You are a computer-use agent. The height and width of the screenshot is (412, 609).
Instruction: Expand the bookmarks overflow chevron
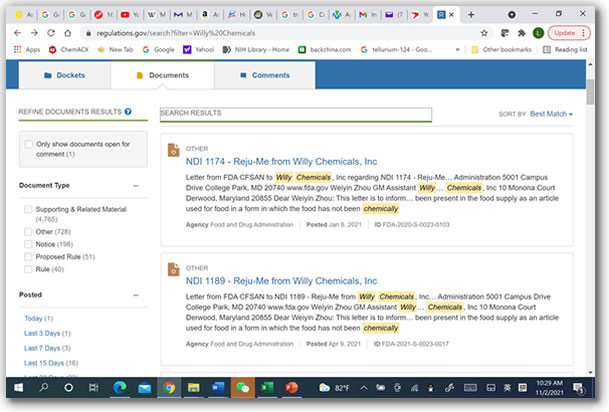(458, 50)
